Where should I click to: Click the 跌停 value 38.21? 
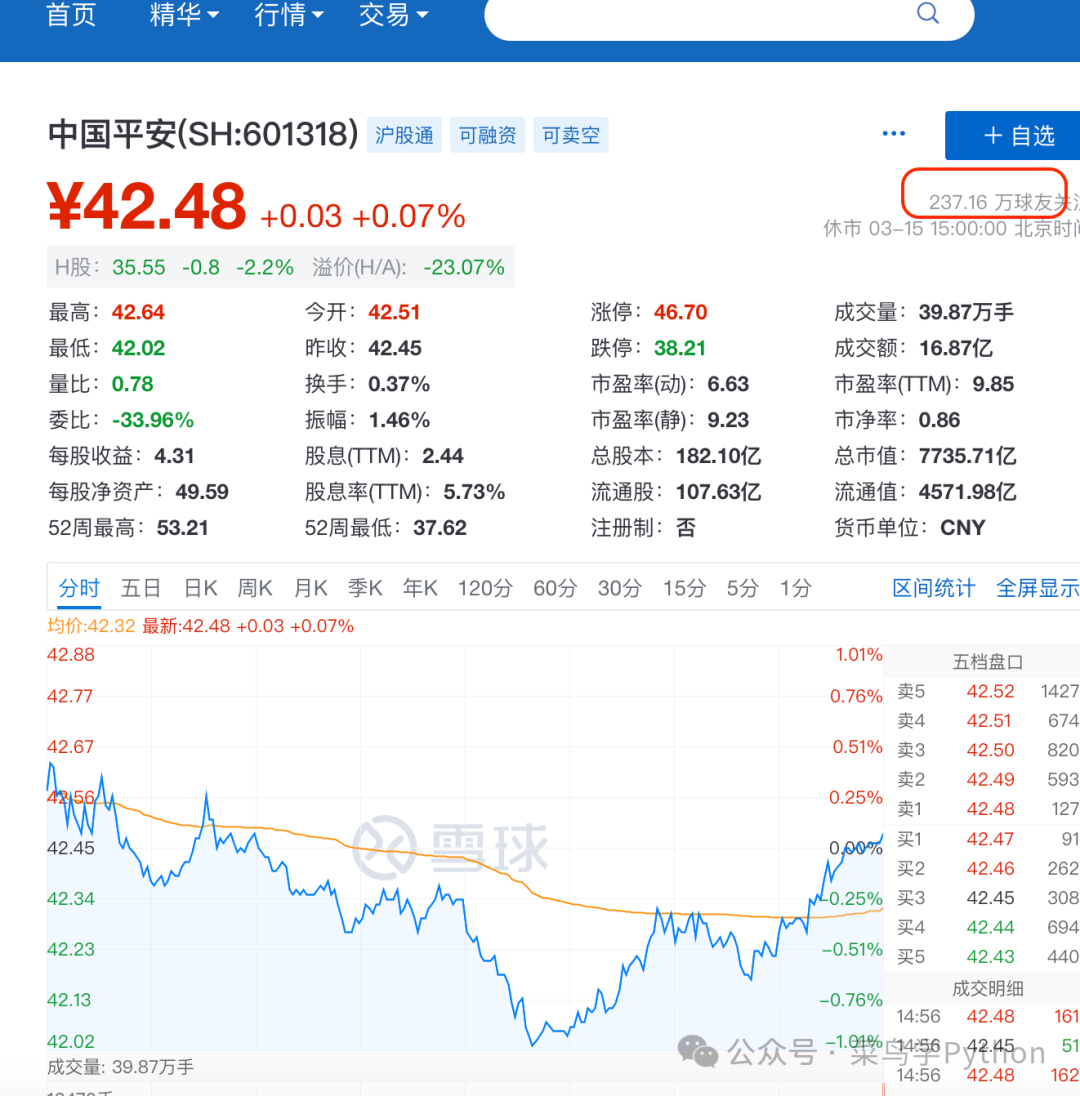pos(679,347)
